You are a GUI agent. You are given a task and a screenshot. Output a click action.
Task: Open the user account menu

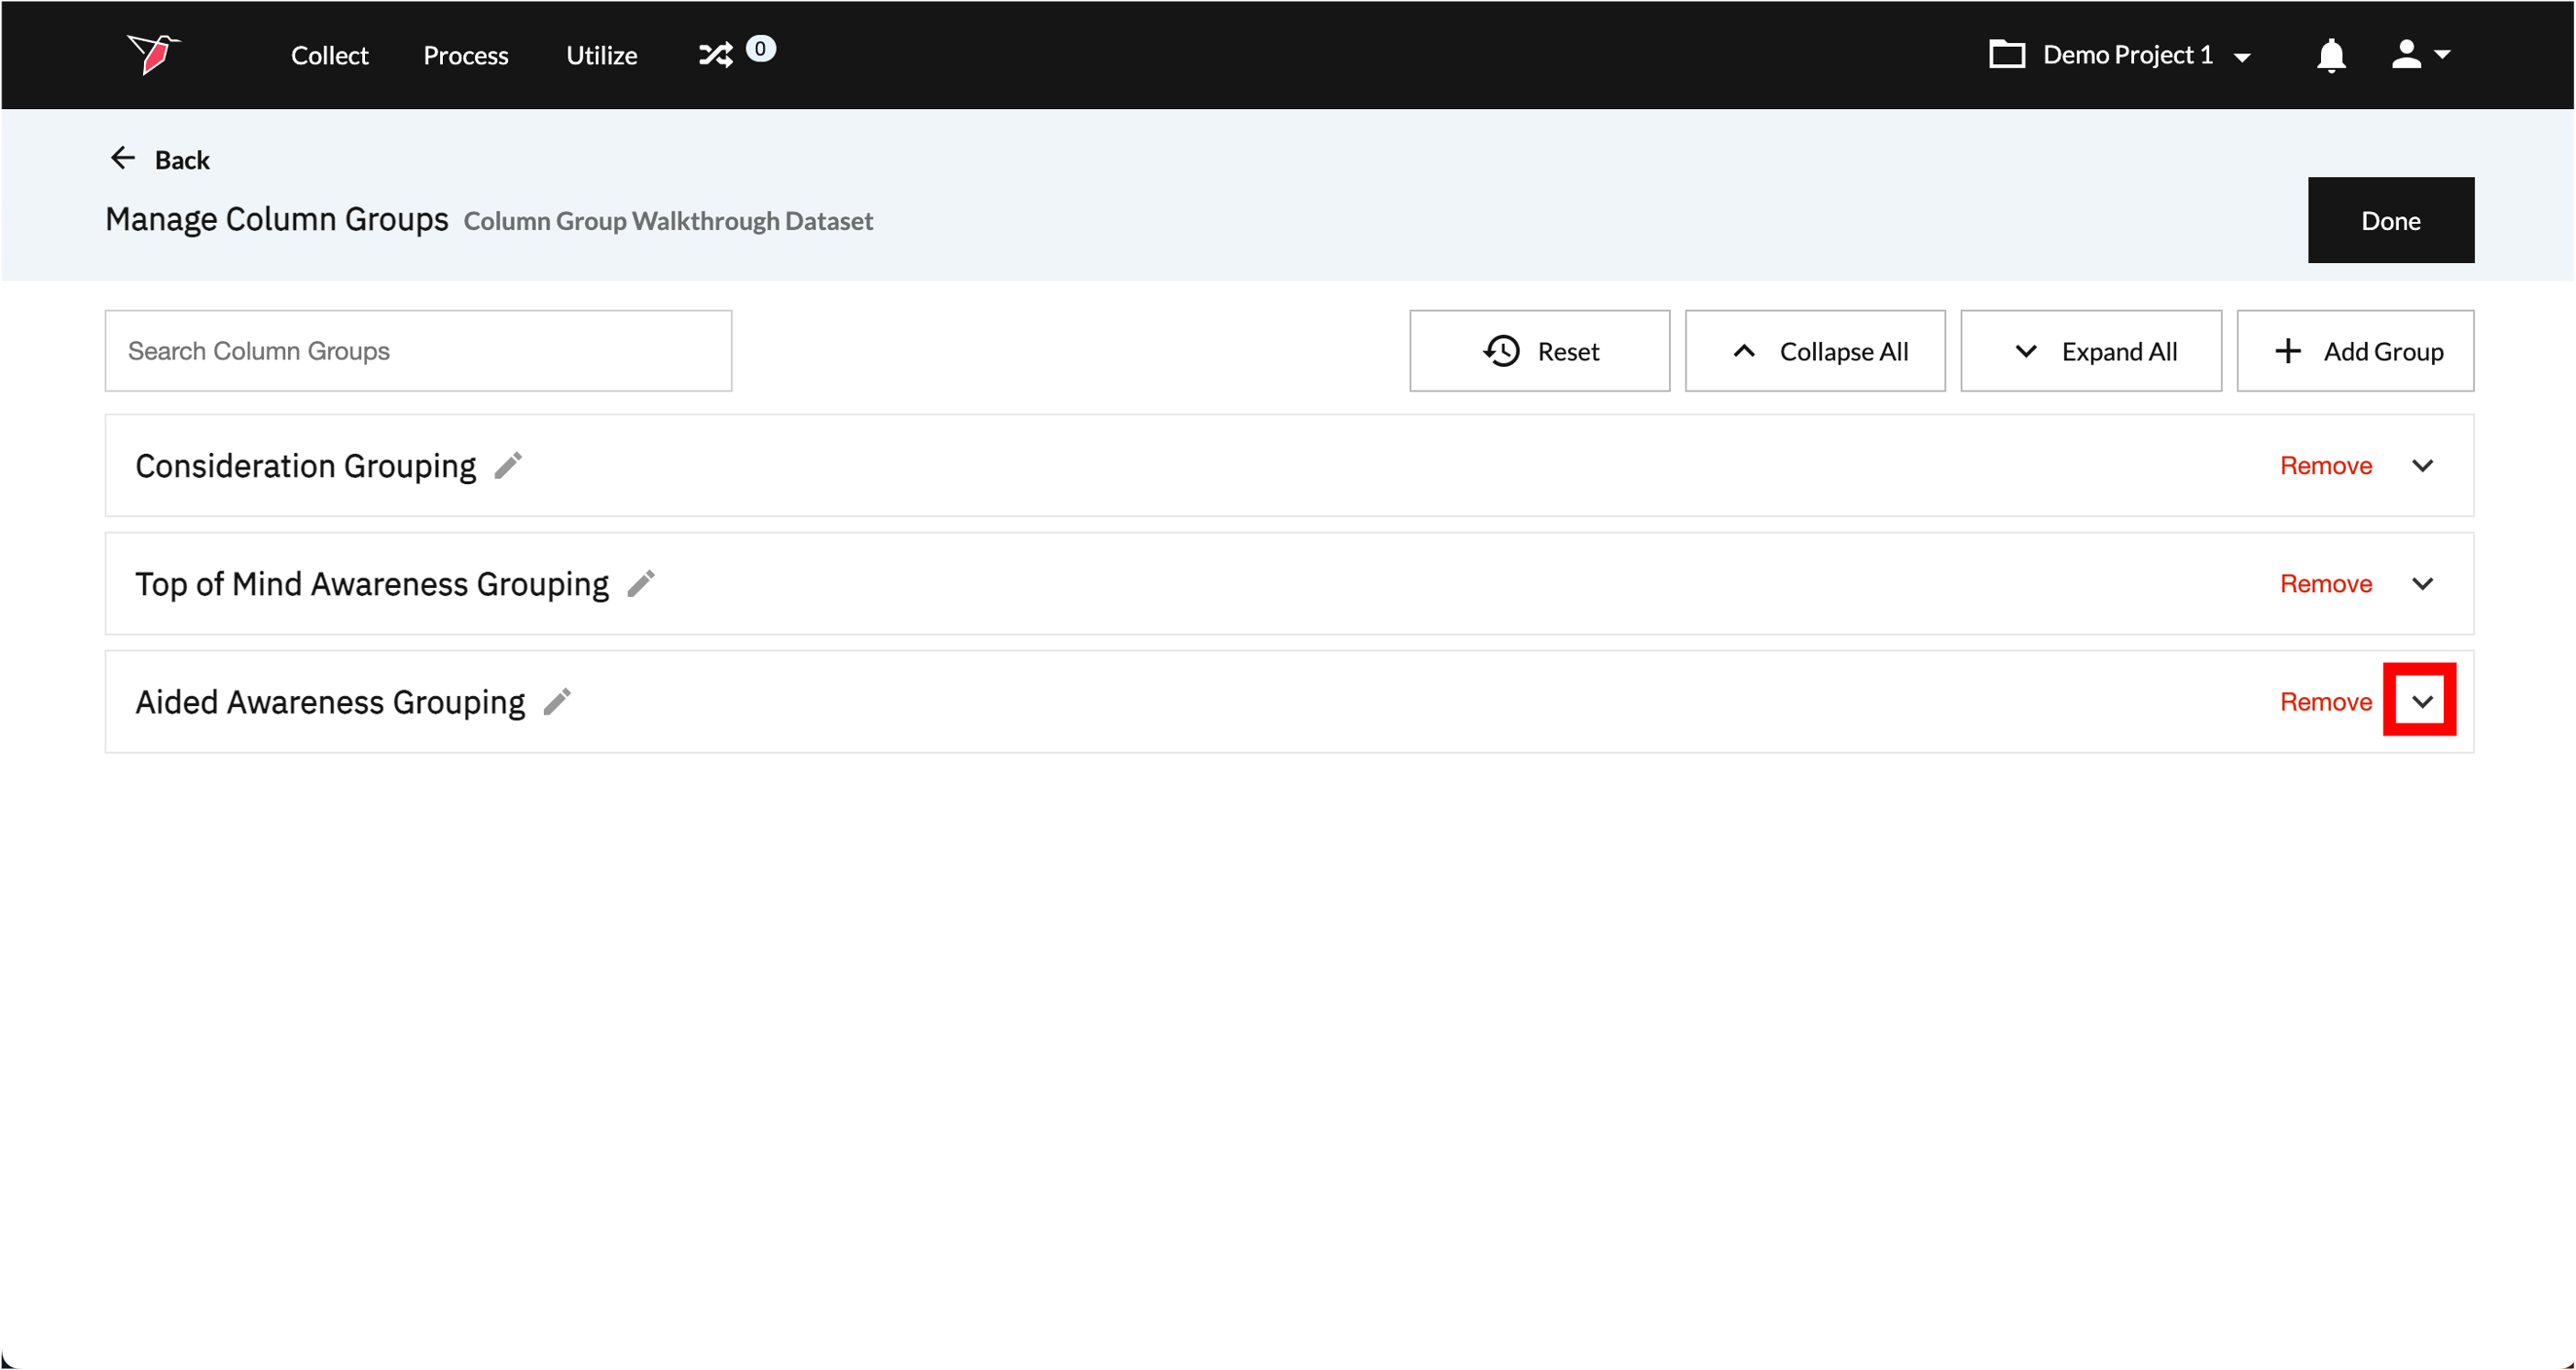(2419, 55)
